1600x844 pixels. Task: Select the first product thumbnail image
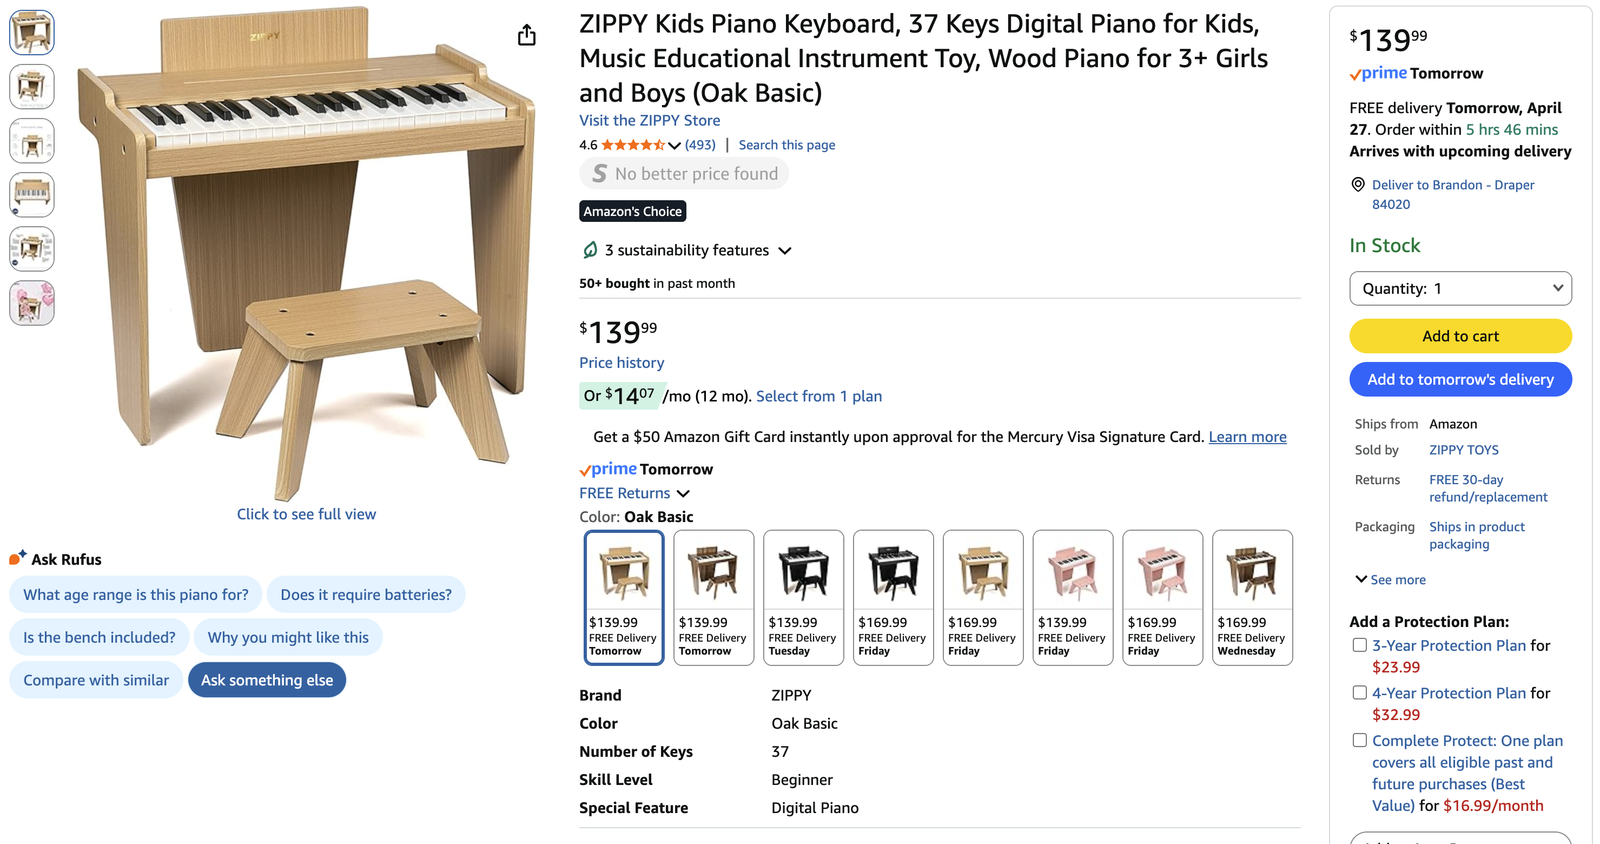(x=32, y=32)
